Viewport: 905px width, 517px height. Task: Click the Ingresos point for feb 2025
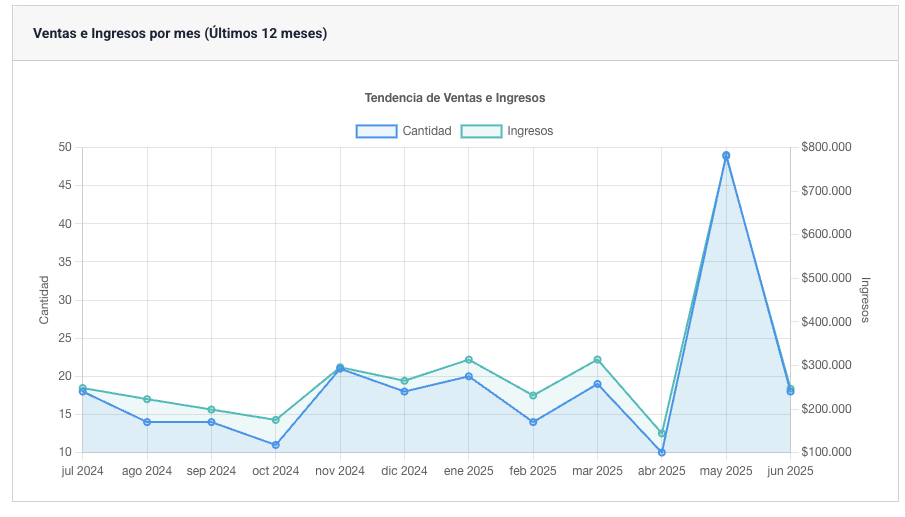tap(533, 396)
